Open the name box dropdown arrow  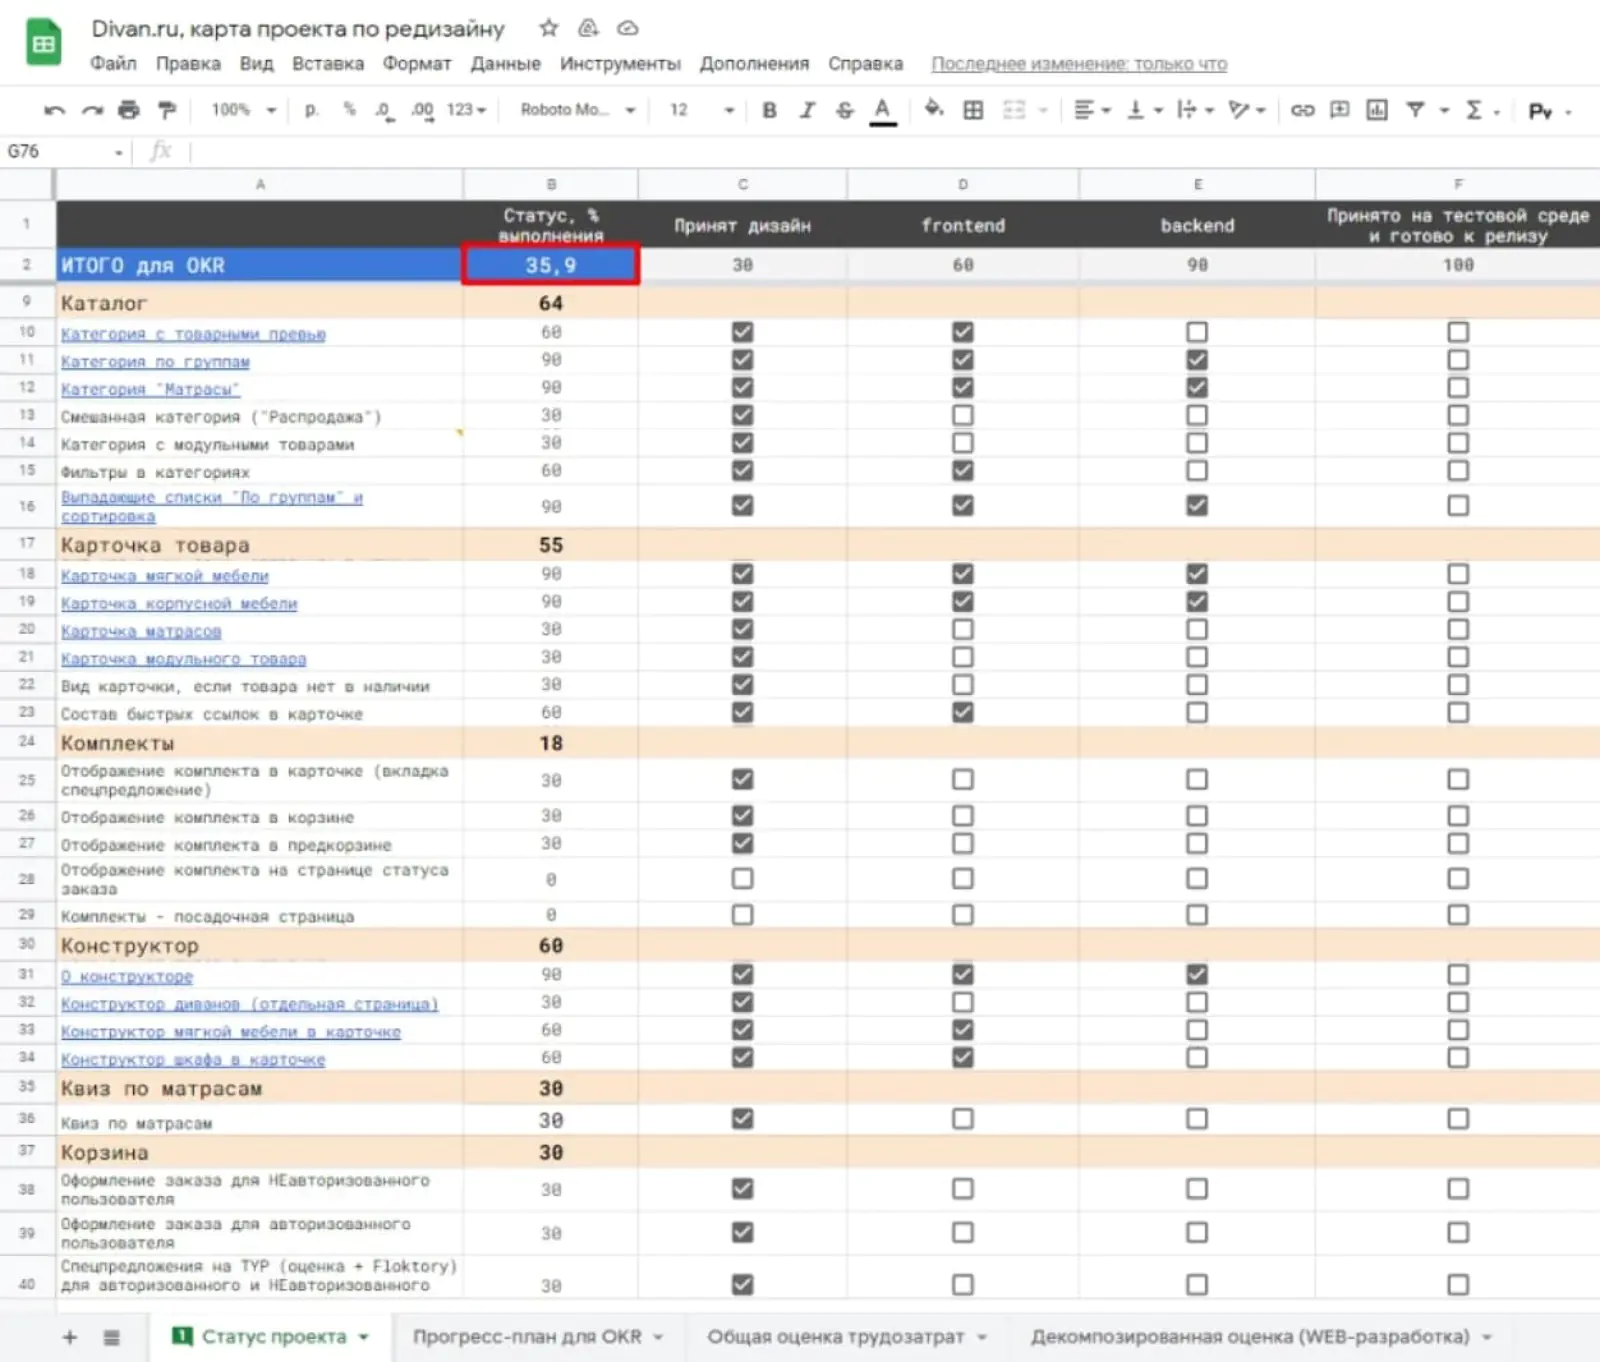point(119,152)
